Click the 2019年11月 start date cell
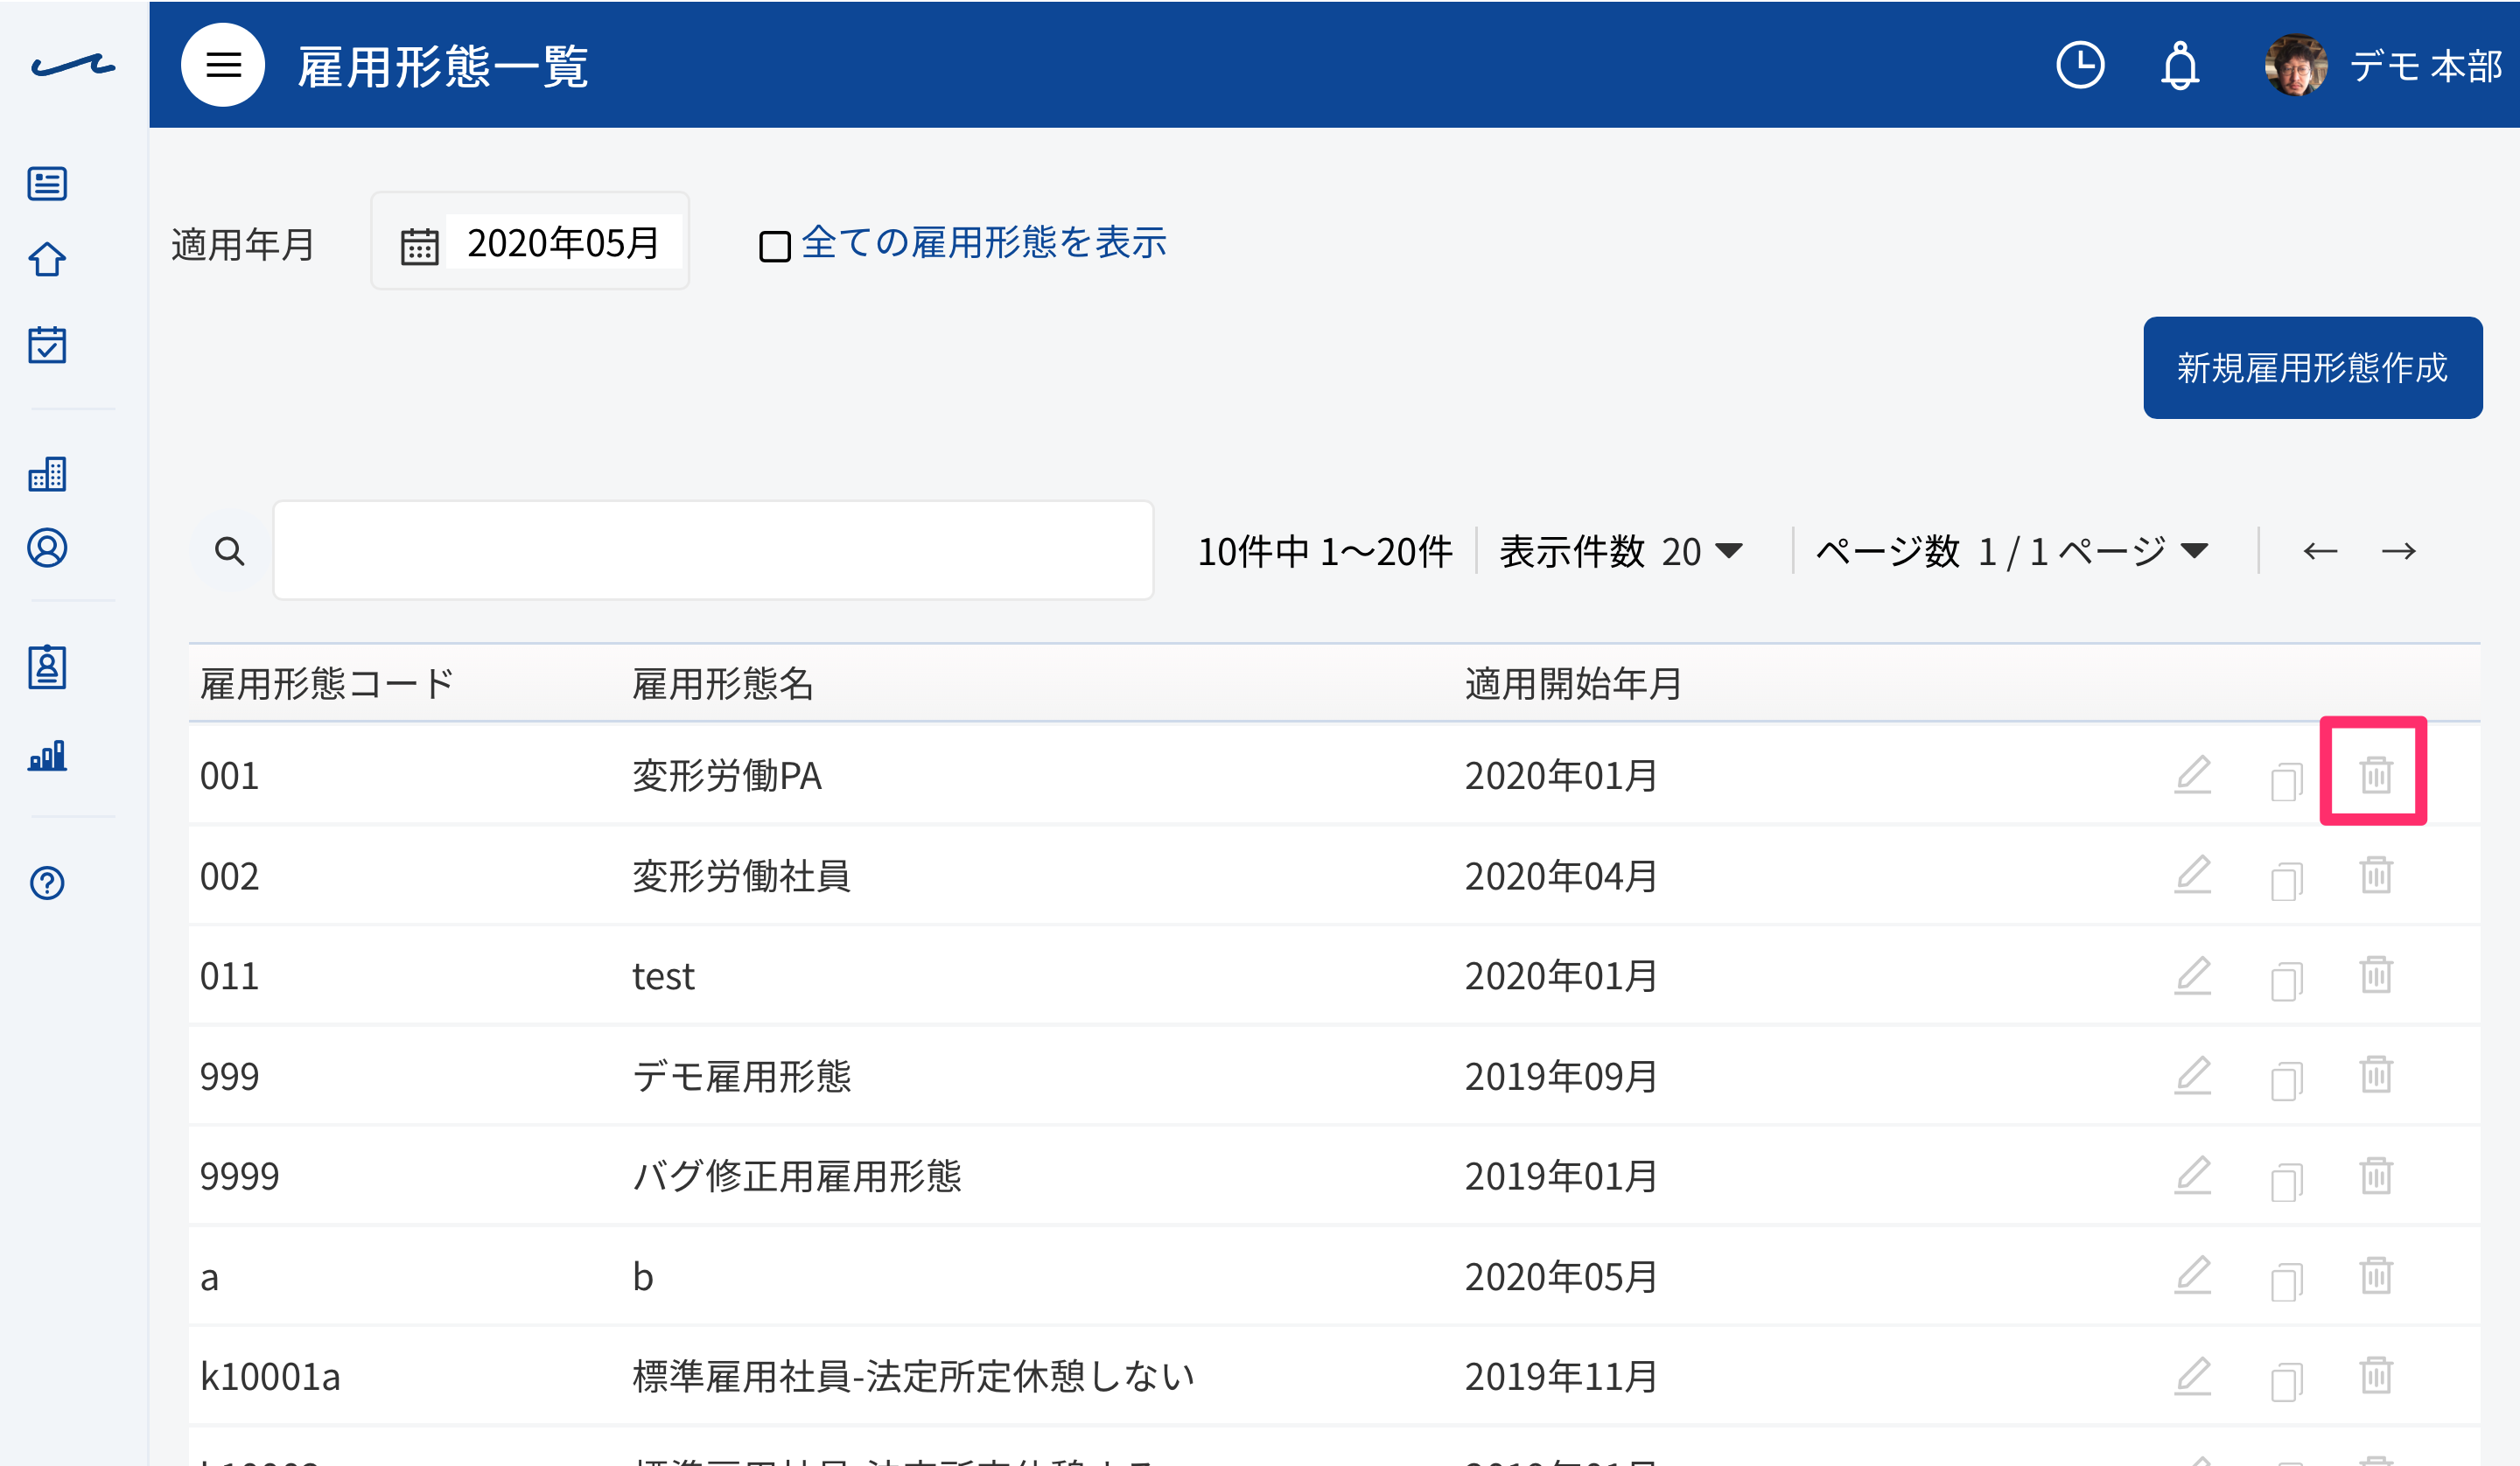This screenshot has height=1466, width=2520. (1561, 1376)
